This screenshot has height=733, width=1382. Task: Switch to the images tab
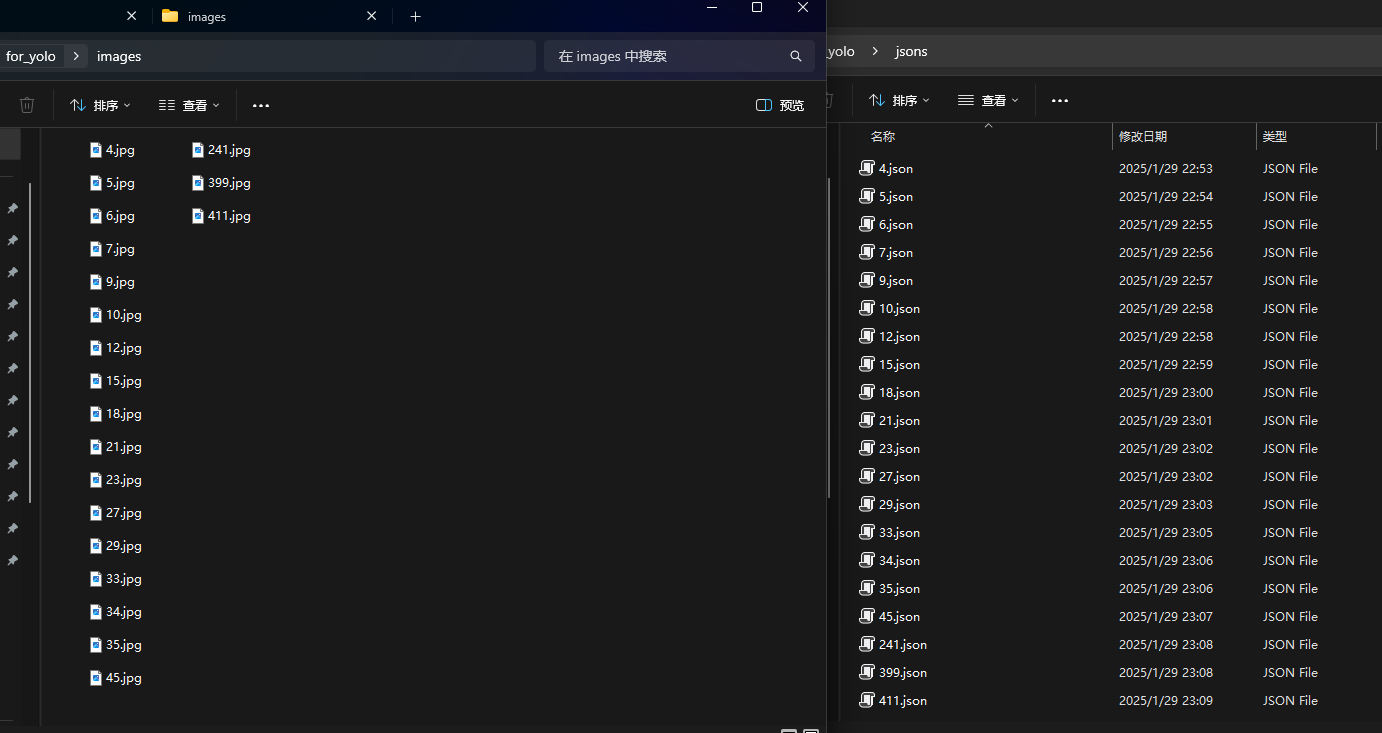(269, 16)
